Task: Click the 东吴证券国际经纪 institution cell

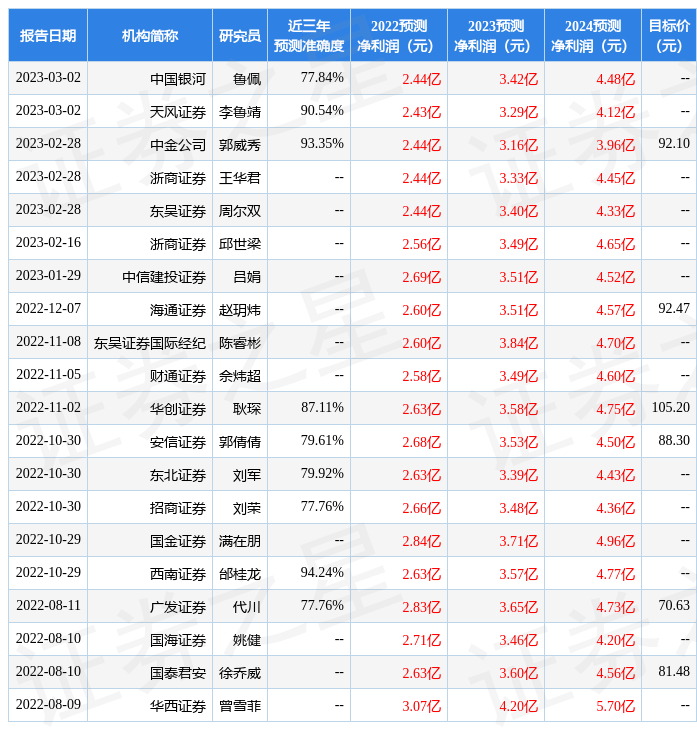Action: pos(150,343)
